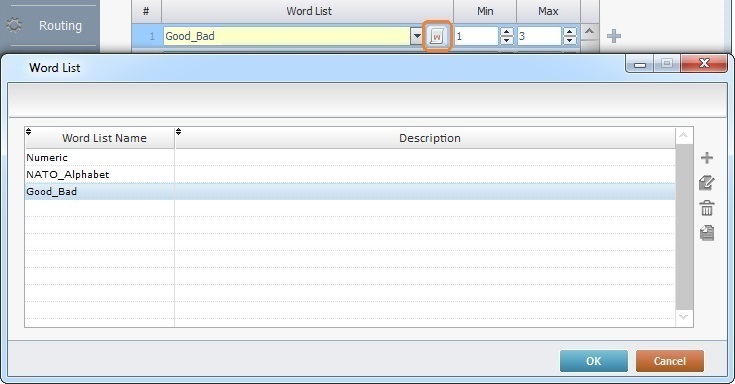735x384 pixels.
Task: Select the Good_Bad word list row
Action: point(350,191)
